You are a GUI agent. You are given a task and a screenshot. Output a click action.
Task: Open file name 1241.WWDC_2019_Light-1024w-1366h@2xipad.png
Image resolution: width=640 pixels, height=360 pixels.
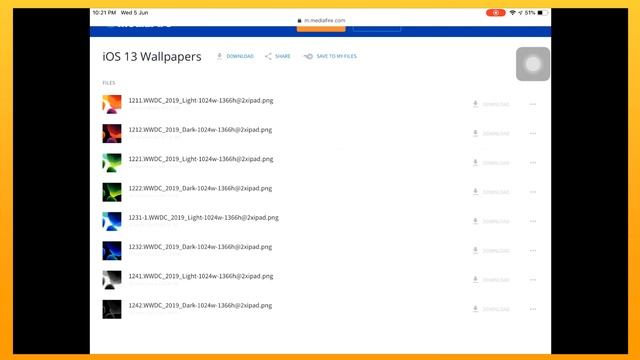[201, 276]
